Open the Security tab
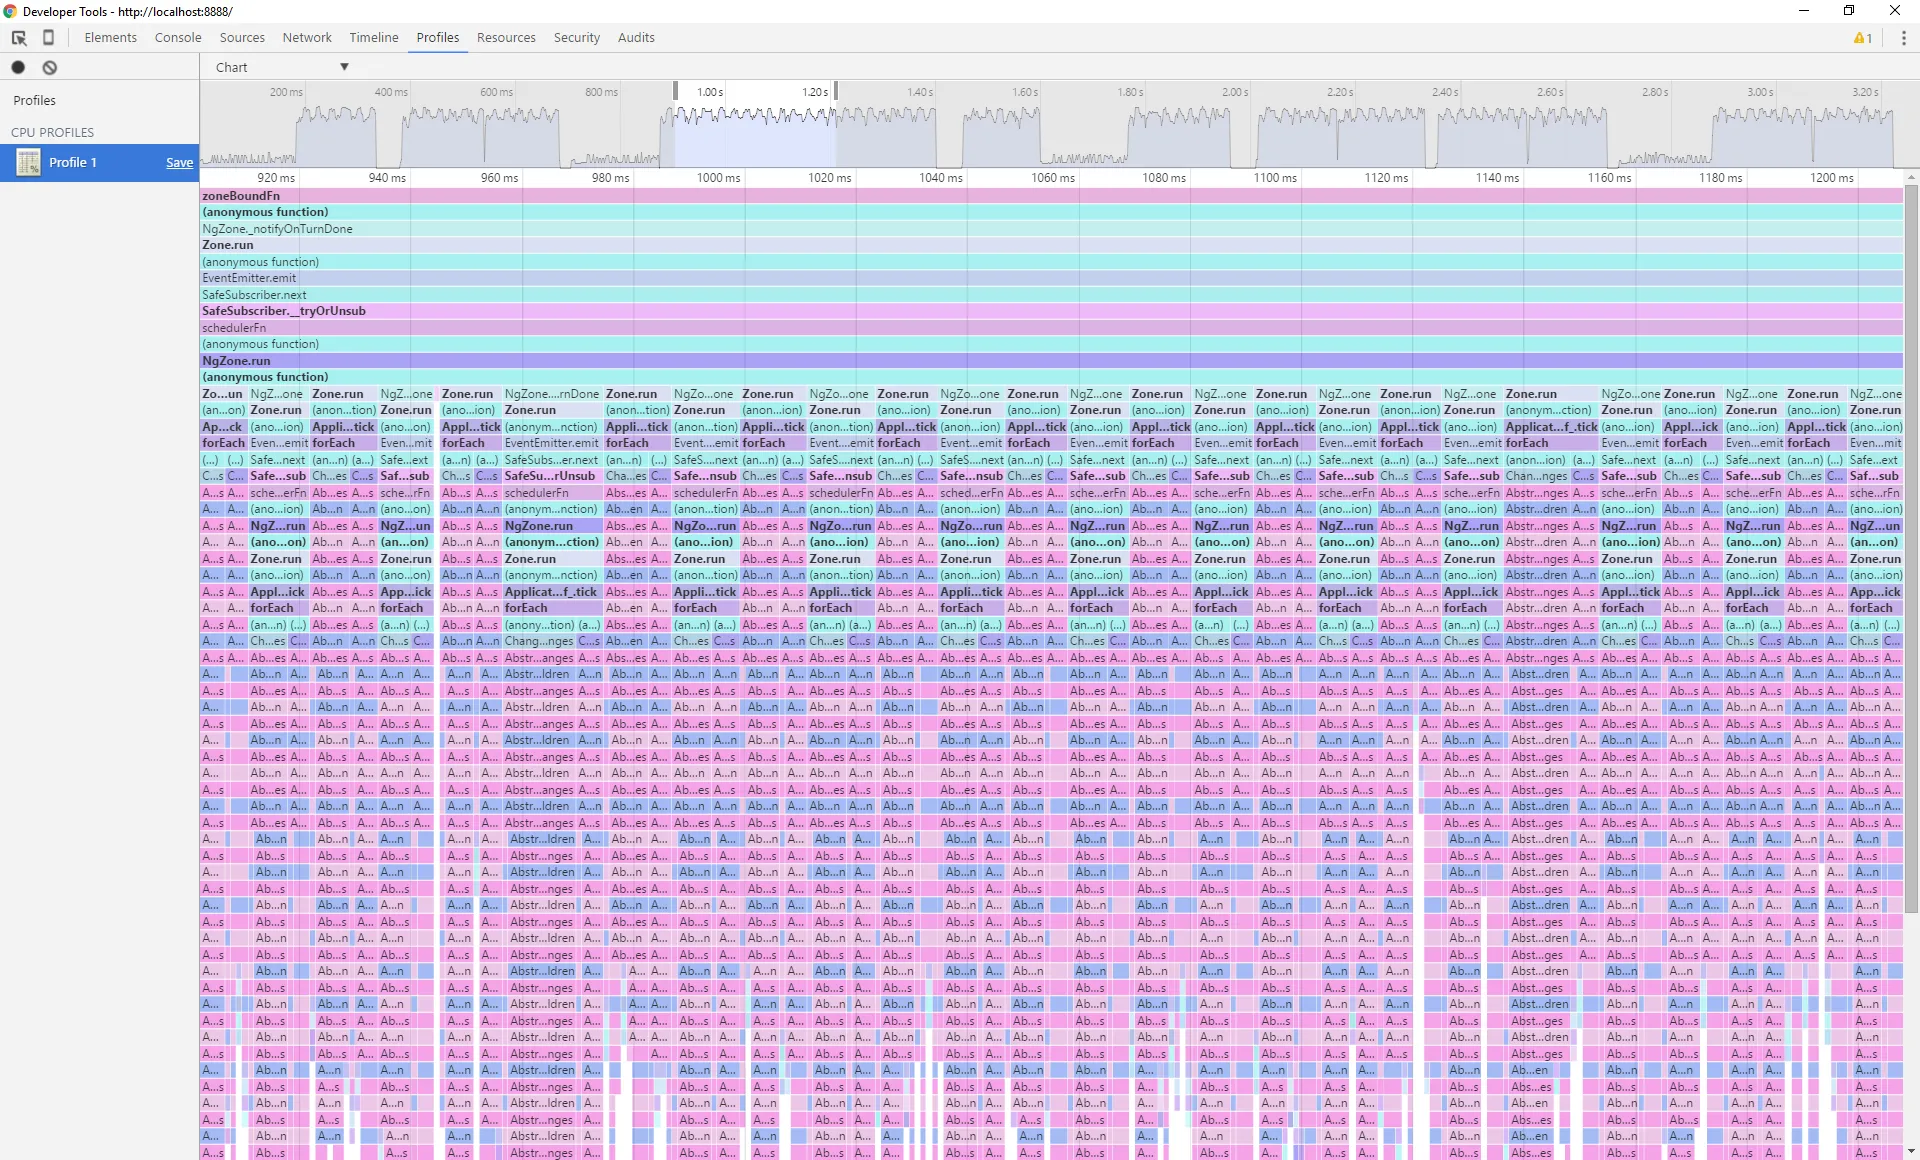 click(576, 38)
